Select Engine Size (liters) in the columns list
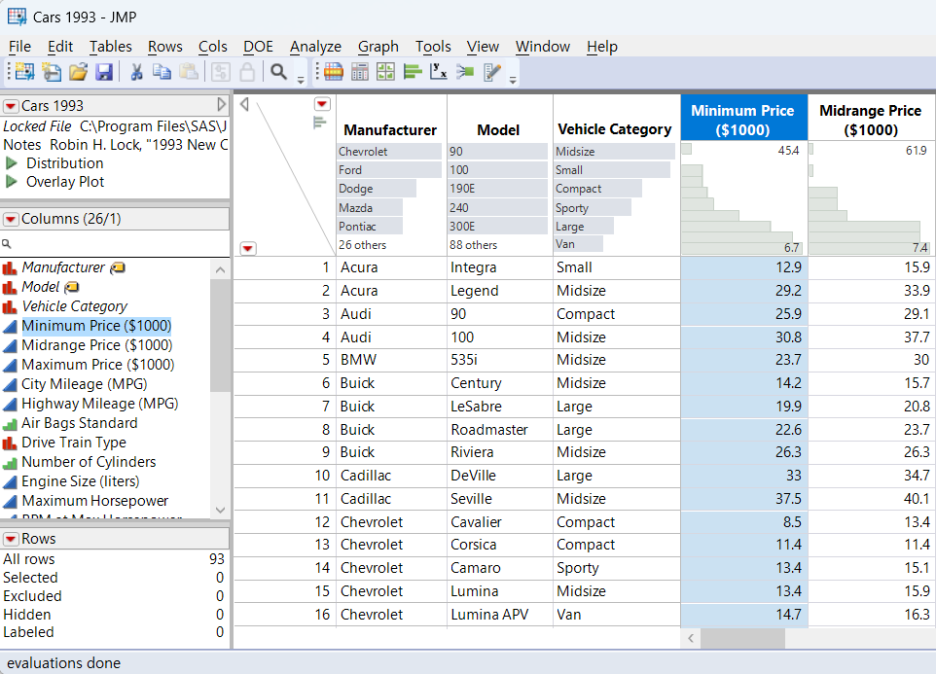The height and width of the screenshot is (674, 936). 81,481
